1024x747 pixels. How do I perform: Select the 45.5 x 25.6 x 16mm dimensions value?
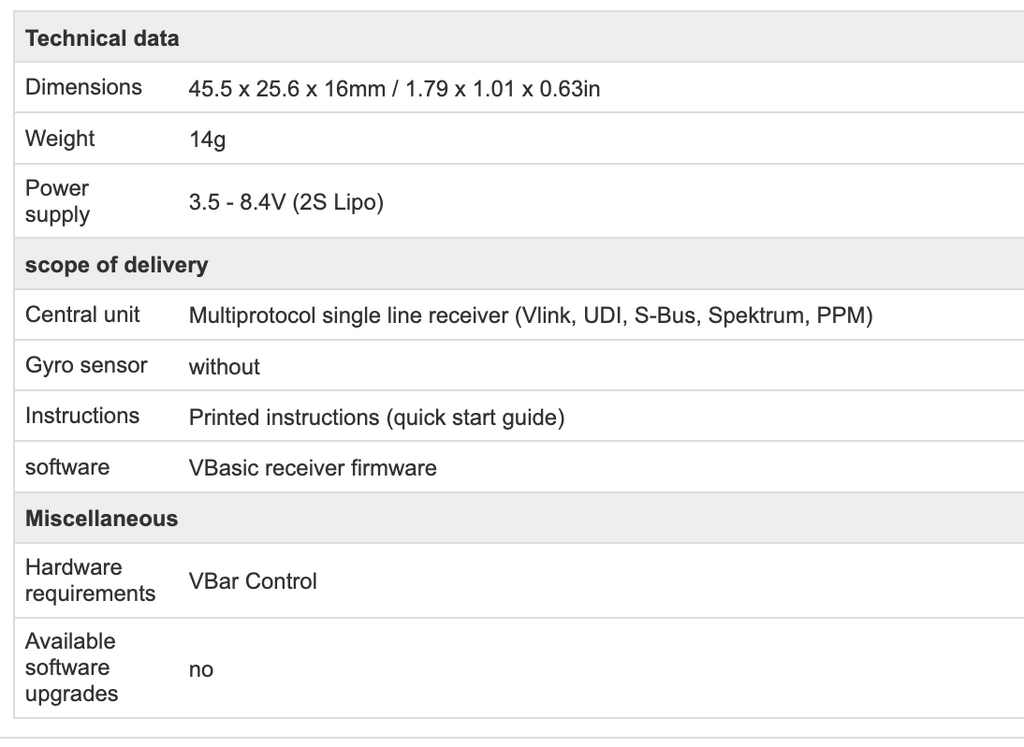coord(394,89)
